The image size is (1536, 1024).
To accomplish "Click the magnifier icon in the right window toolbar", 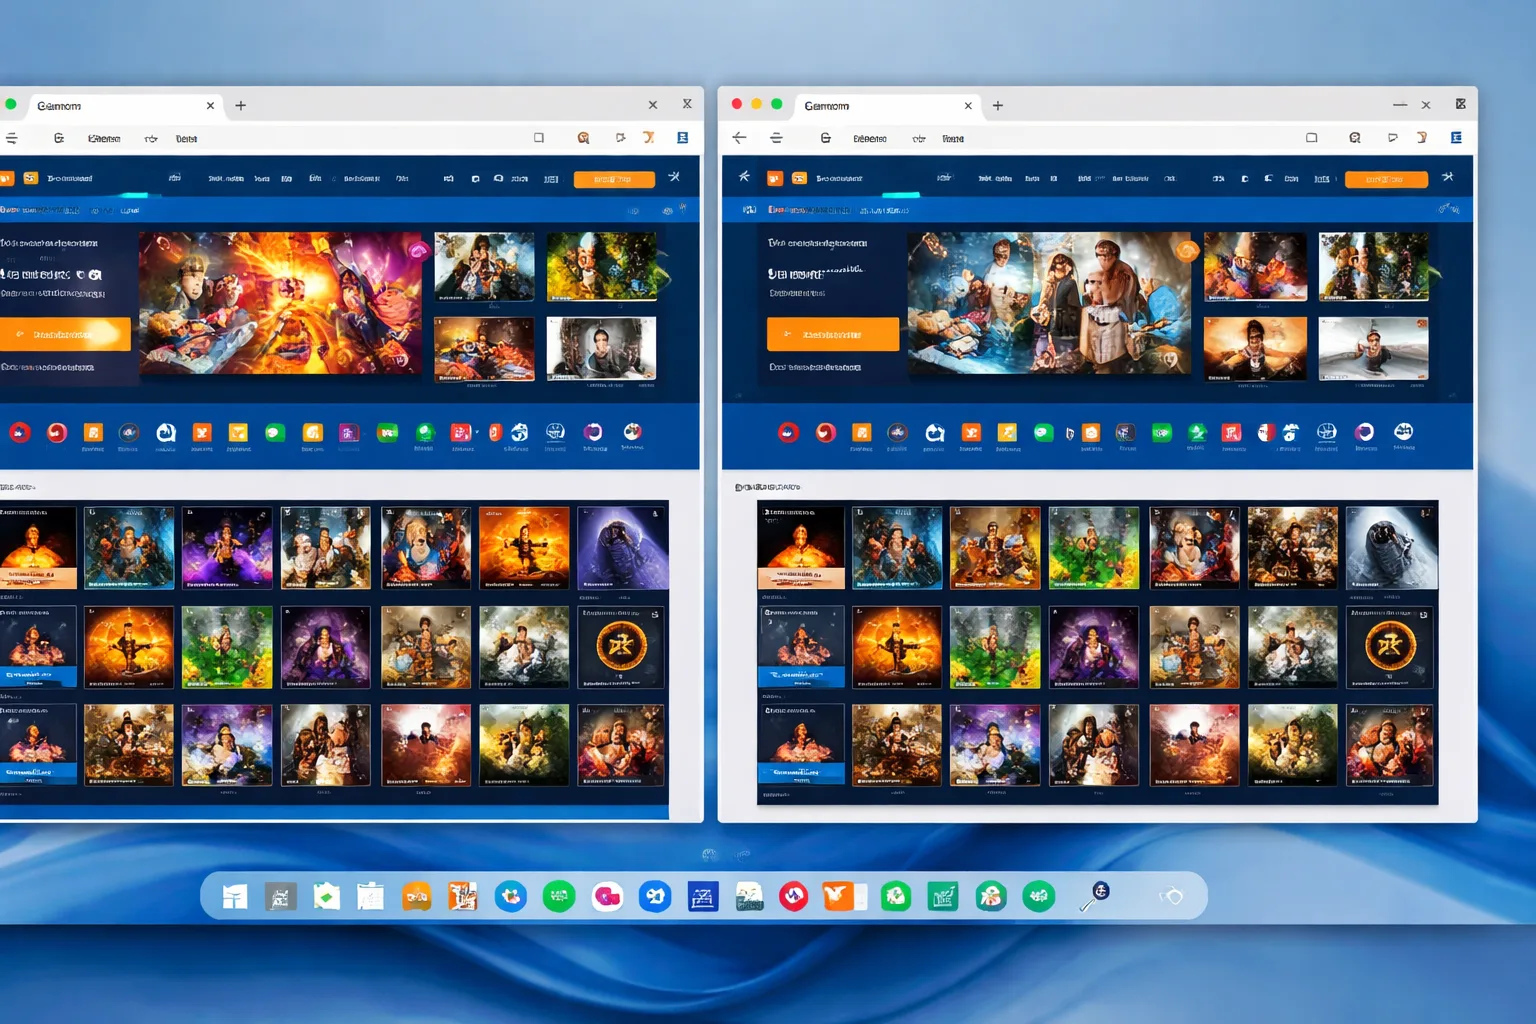I will pyautogui.click(x=1354, y=138).
